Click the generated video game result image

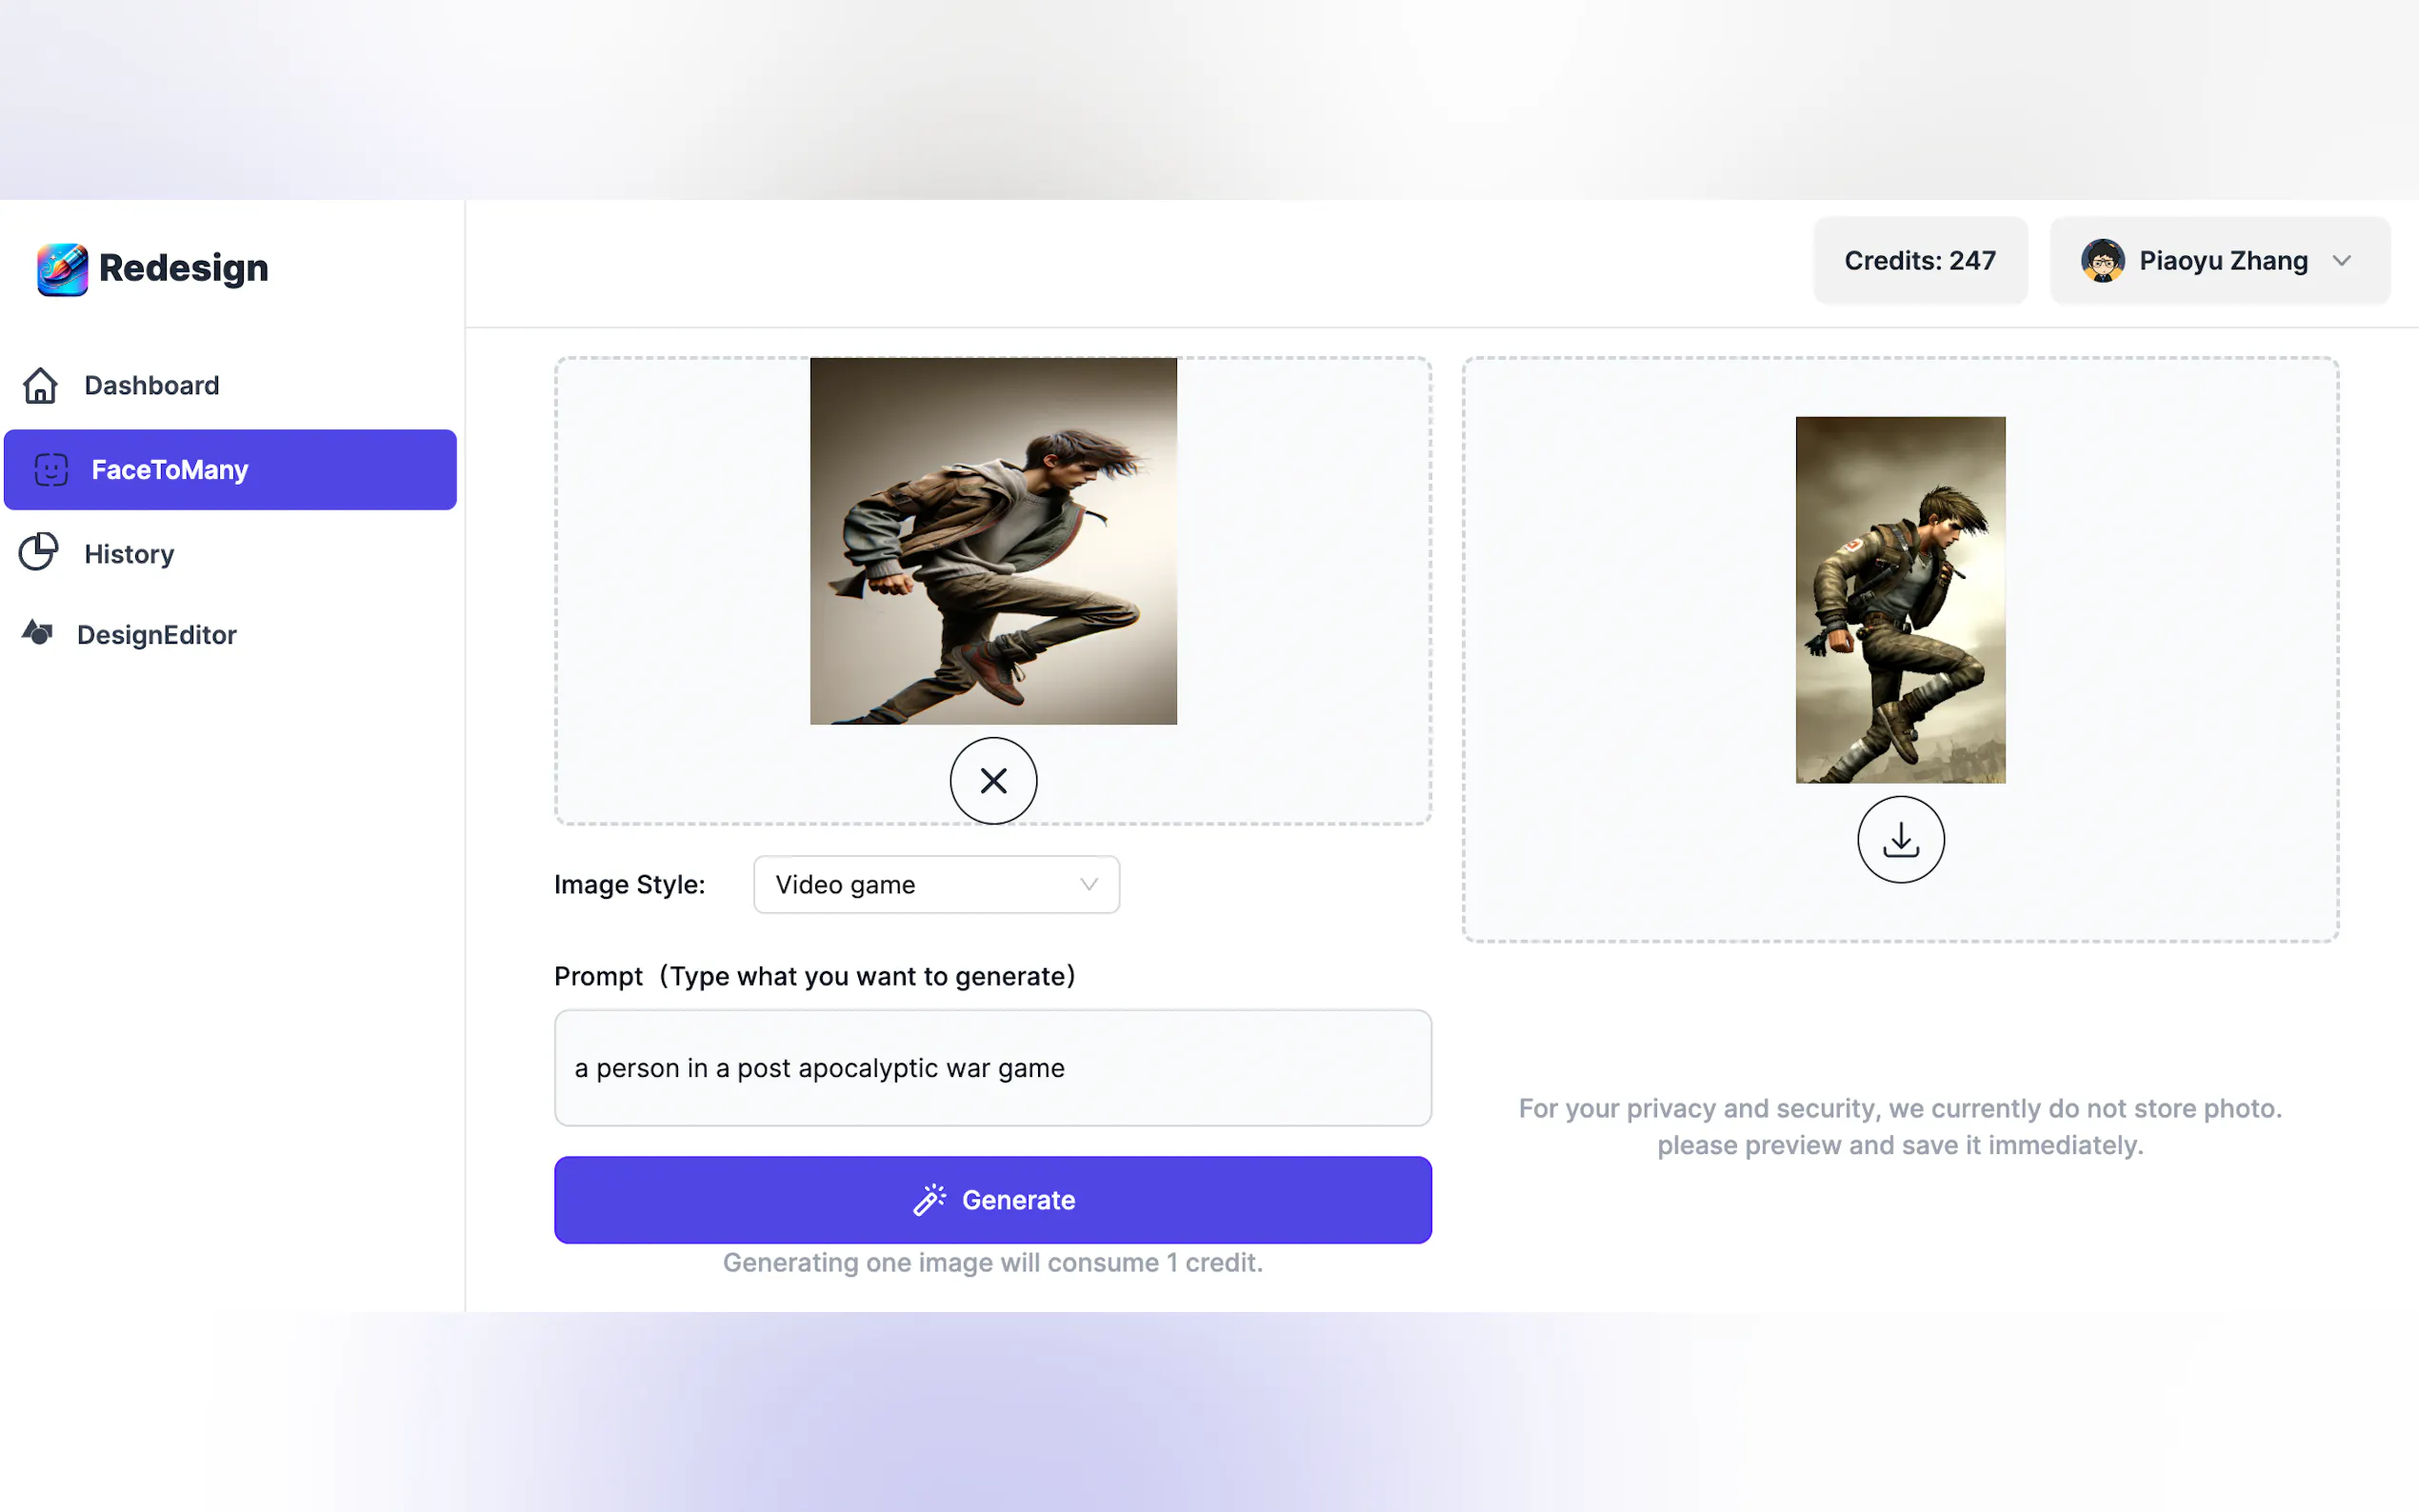click(1900, 600)
